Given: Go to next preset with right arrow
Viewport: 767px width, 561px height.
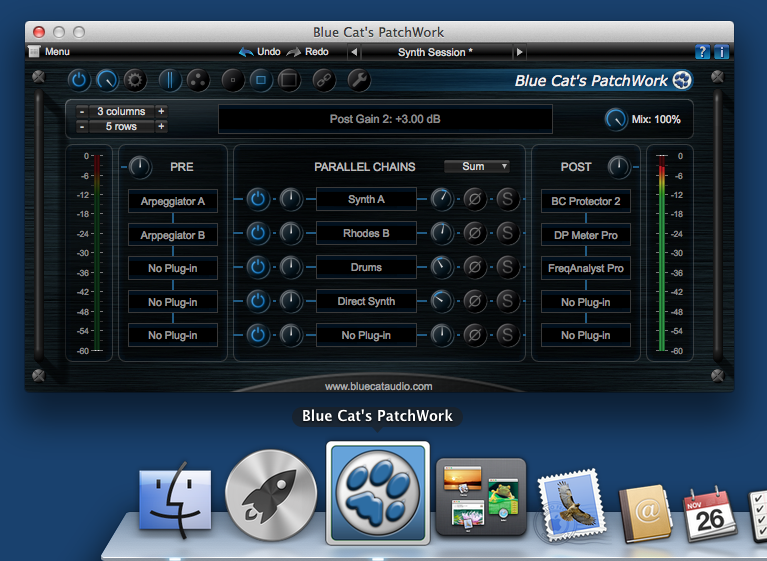Looking at the screenshot, I should (519, 52).
